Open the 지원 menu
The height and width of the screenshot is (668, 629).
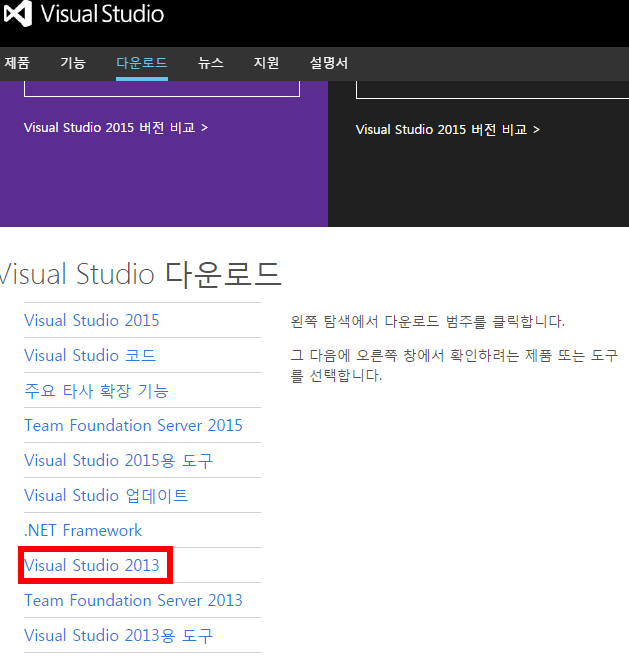[x=266, y=63]
